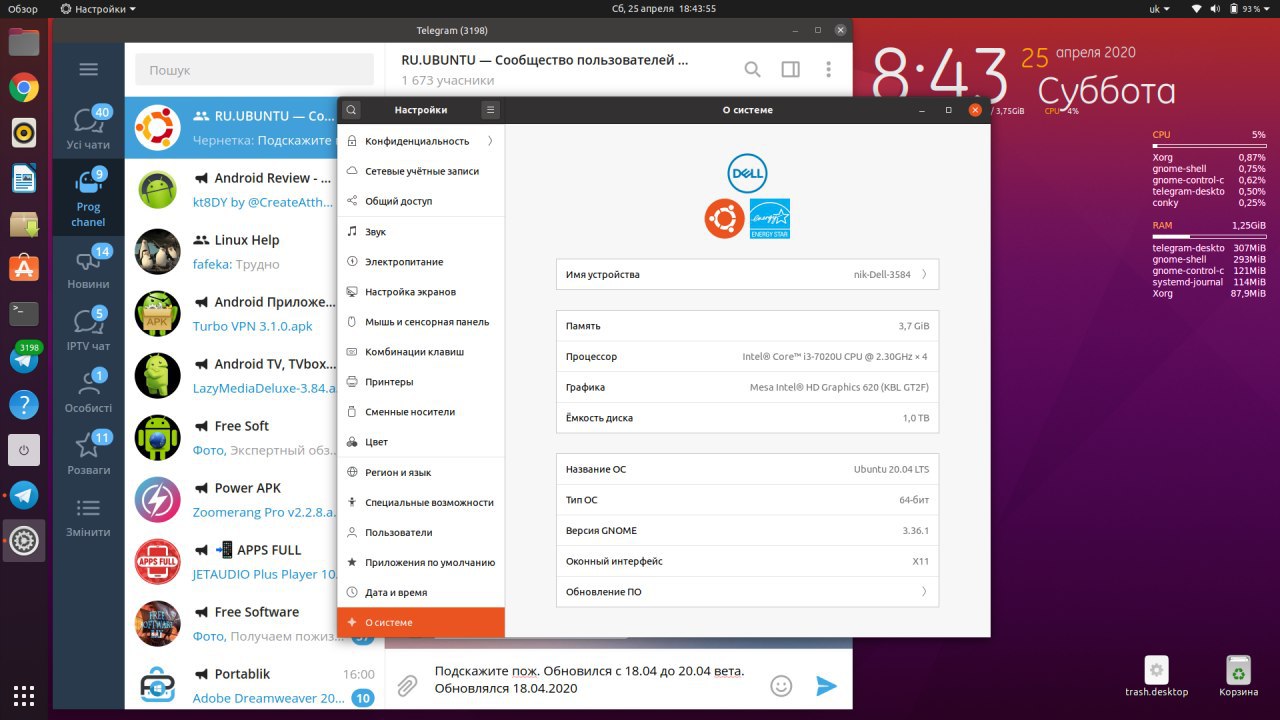Open RU.UBUNTU chat in list
Screen dimensions: 1280x720
tap(231, 128)
